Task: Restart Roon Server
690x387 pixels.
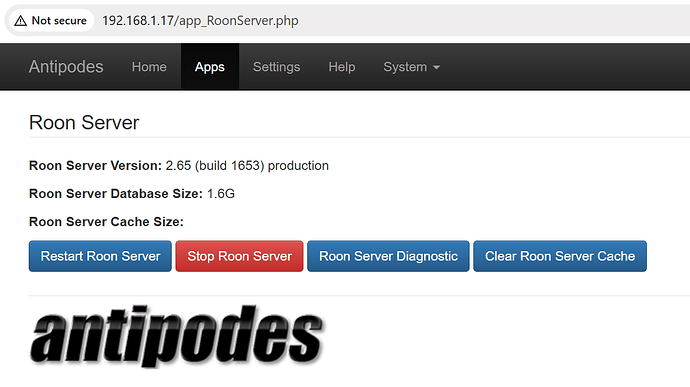Action: [x=100, y=256]
